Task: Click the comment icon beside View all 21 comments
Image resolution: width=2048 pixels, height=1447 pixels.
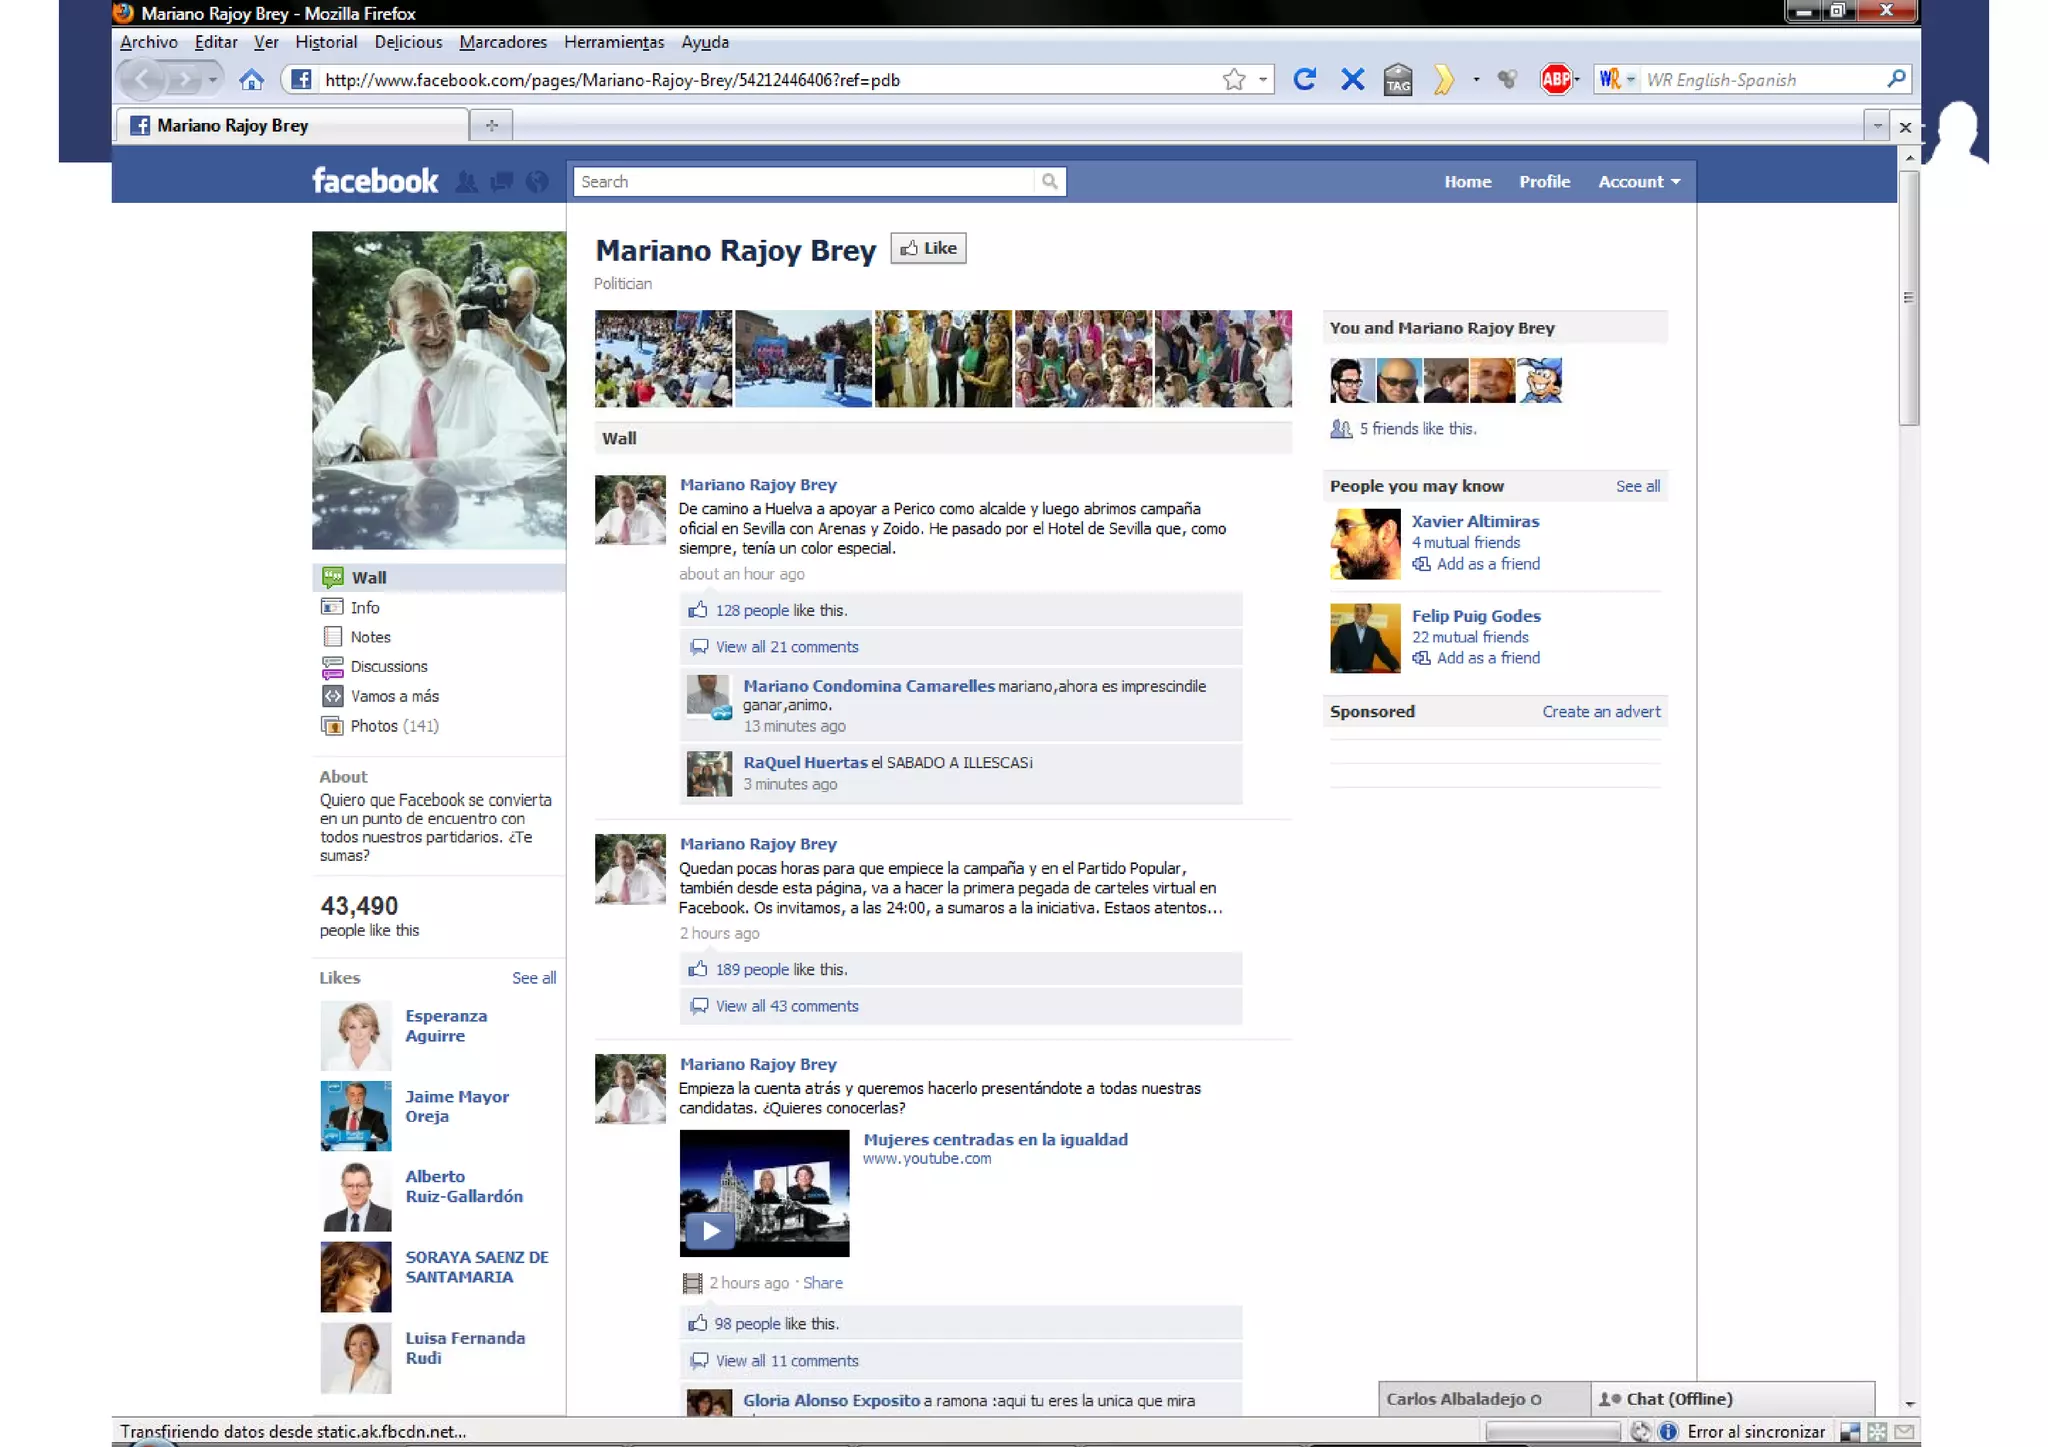Action: pos(699,647)
